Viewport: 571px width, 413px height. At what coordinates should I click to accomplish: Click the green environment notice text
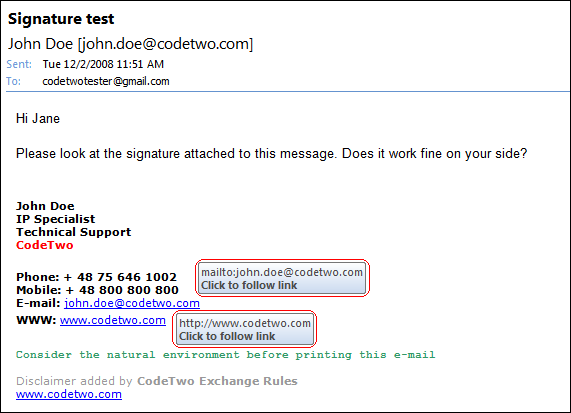(225, 355)
